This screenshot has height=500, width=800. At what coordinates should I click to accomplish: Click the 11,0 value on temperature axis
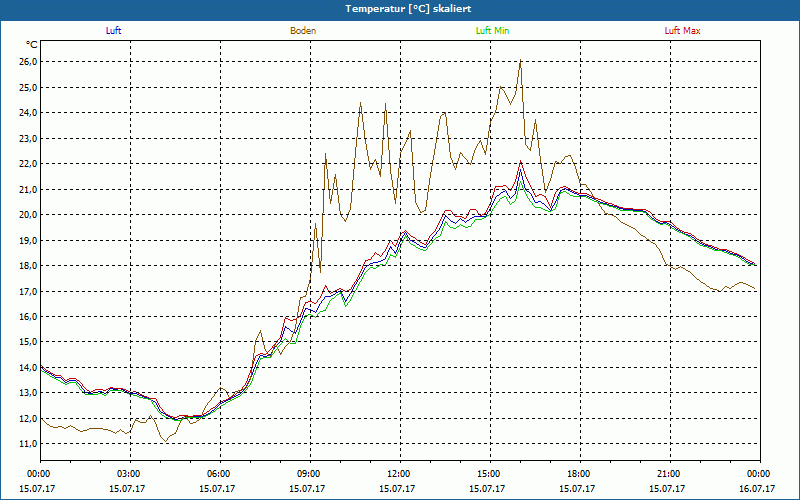(28, 444)
